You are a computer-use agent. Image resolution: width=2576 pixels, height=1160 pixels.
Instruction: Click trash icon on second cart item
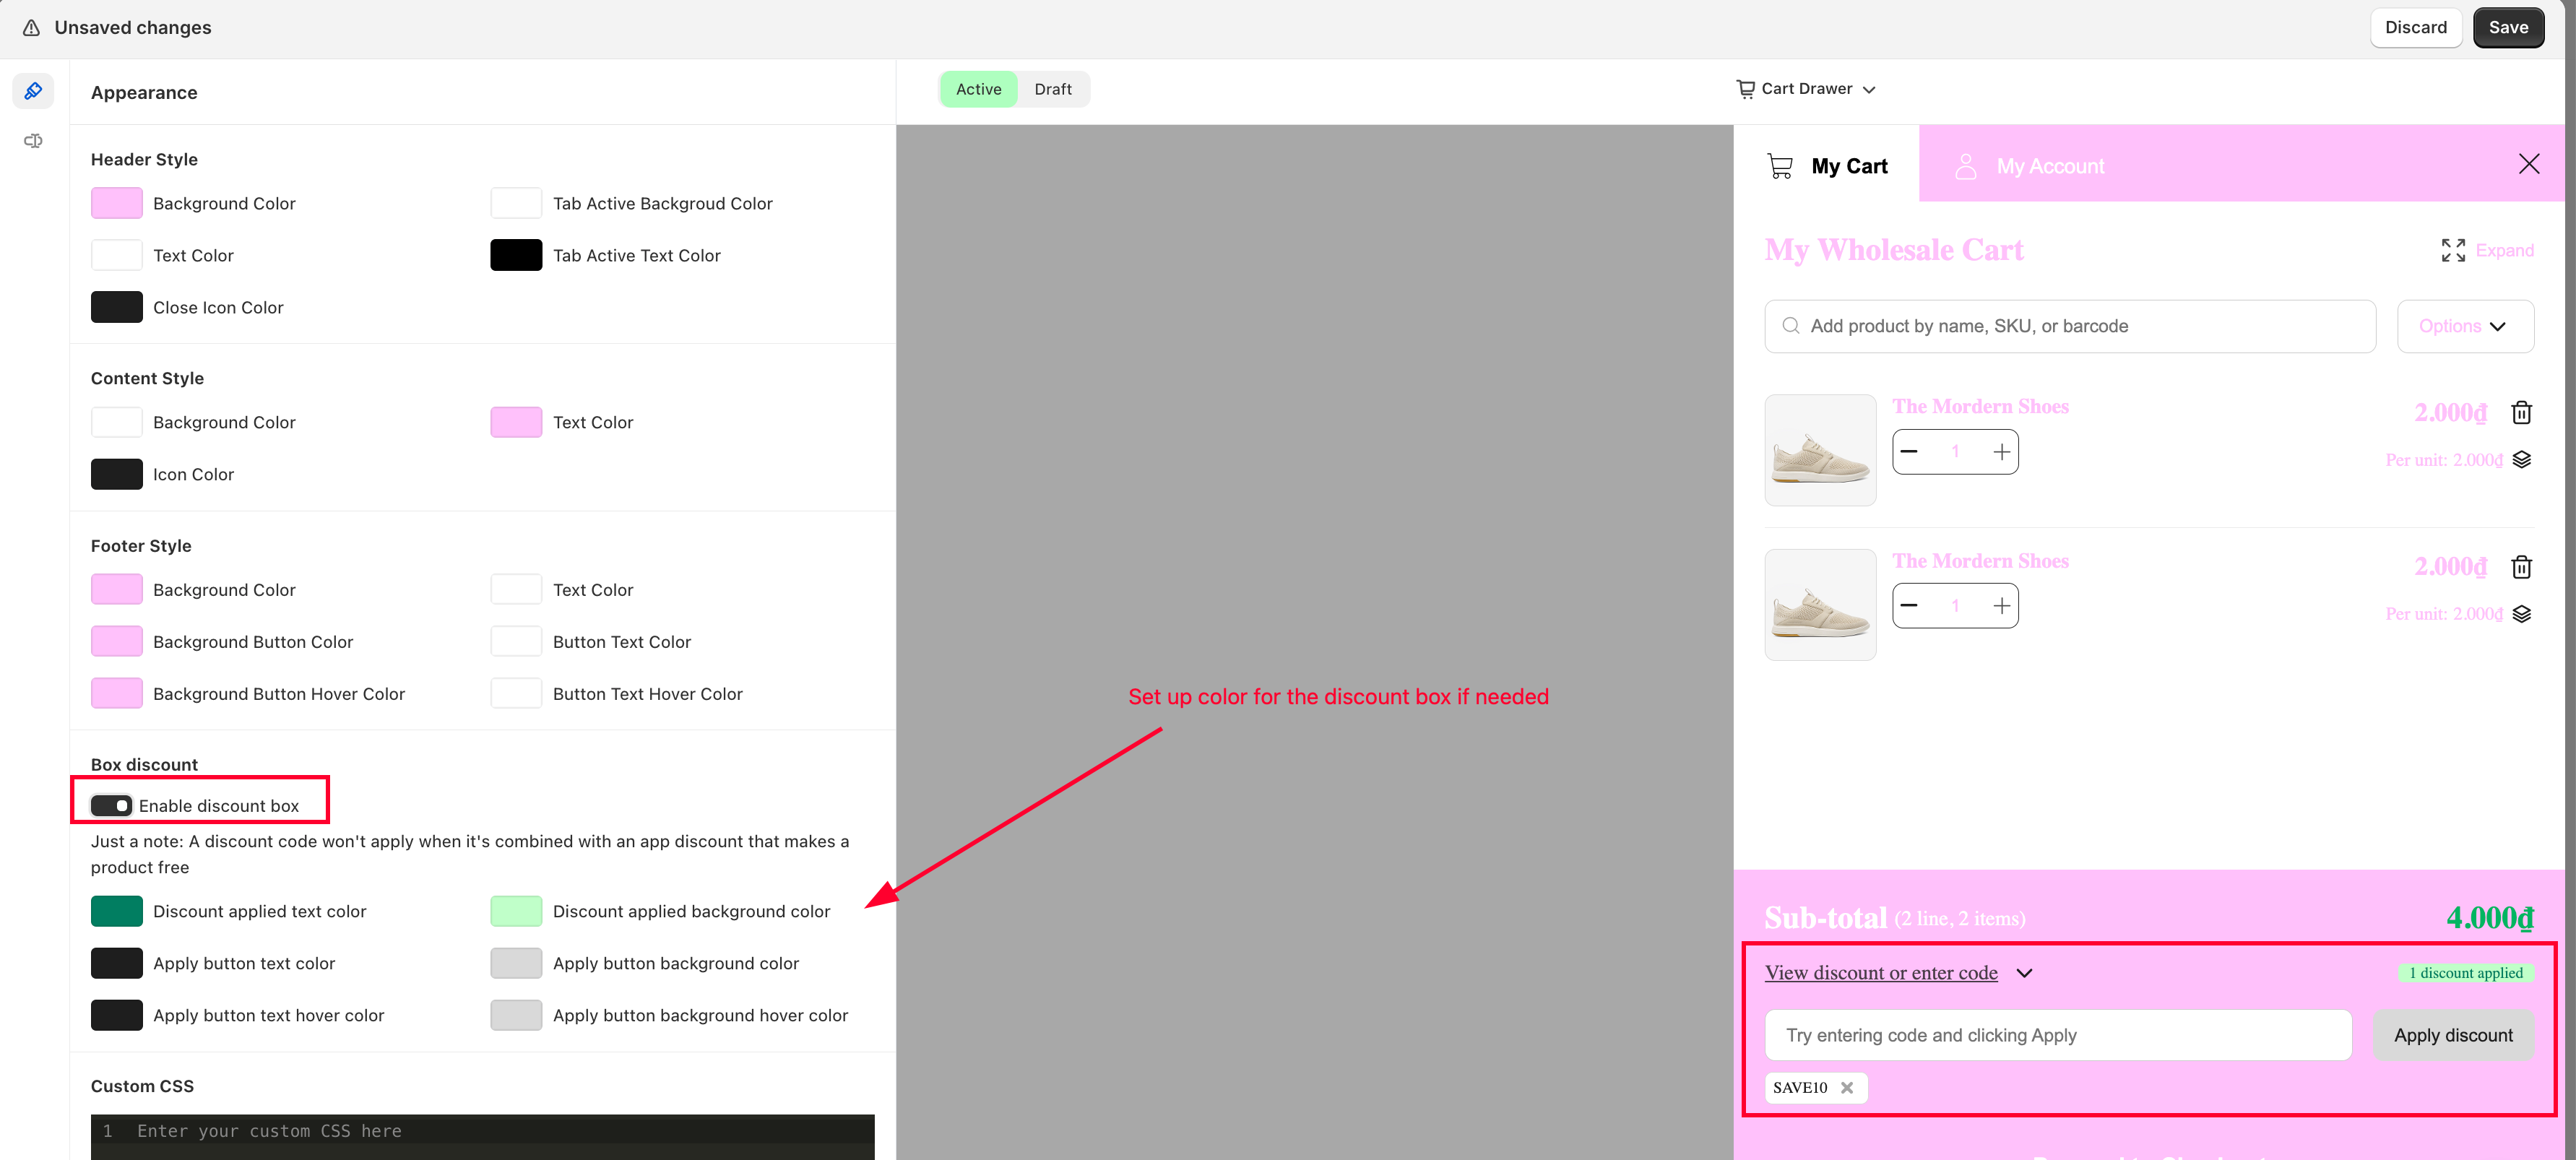click(2521, 567)
